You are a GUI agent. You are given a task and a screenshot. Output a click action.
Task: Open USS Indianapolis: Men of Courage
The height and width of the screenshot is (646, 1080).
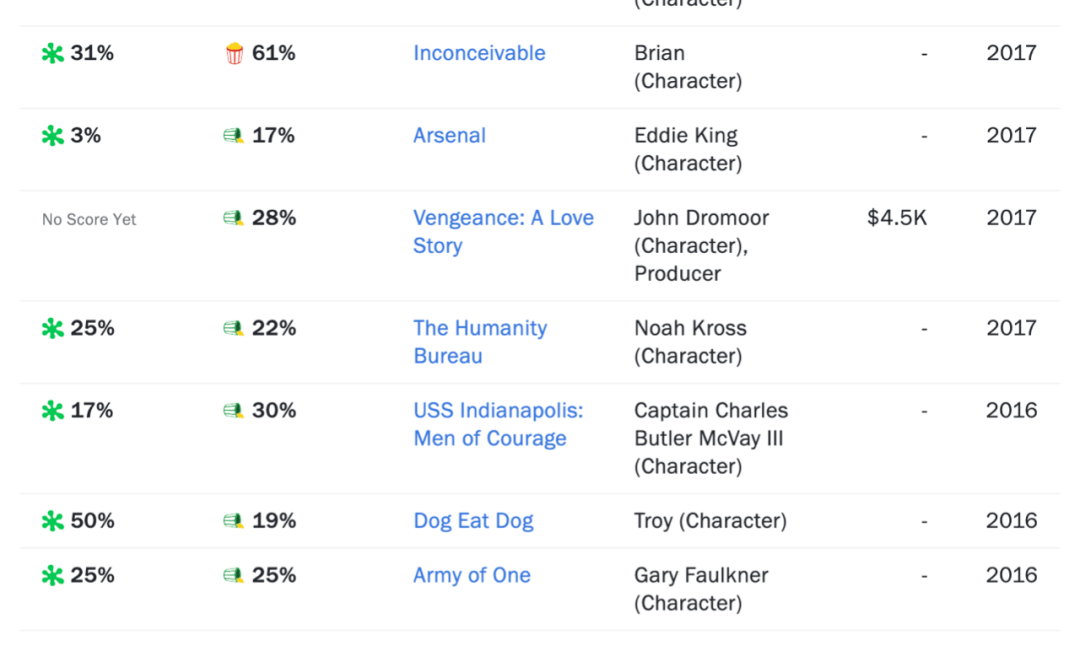click(x=498, y=424)
